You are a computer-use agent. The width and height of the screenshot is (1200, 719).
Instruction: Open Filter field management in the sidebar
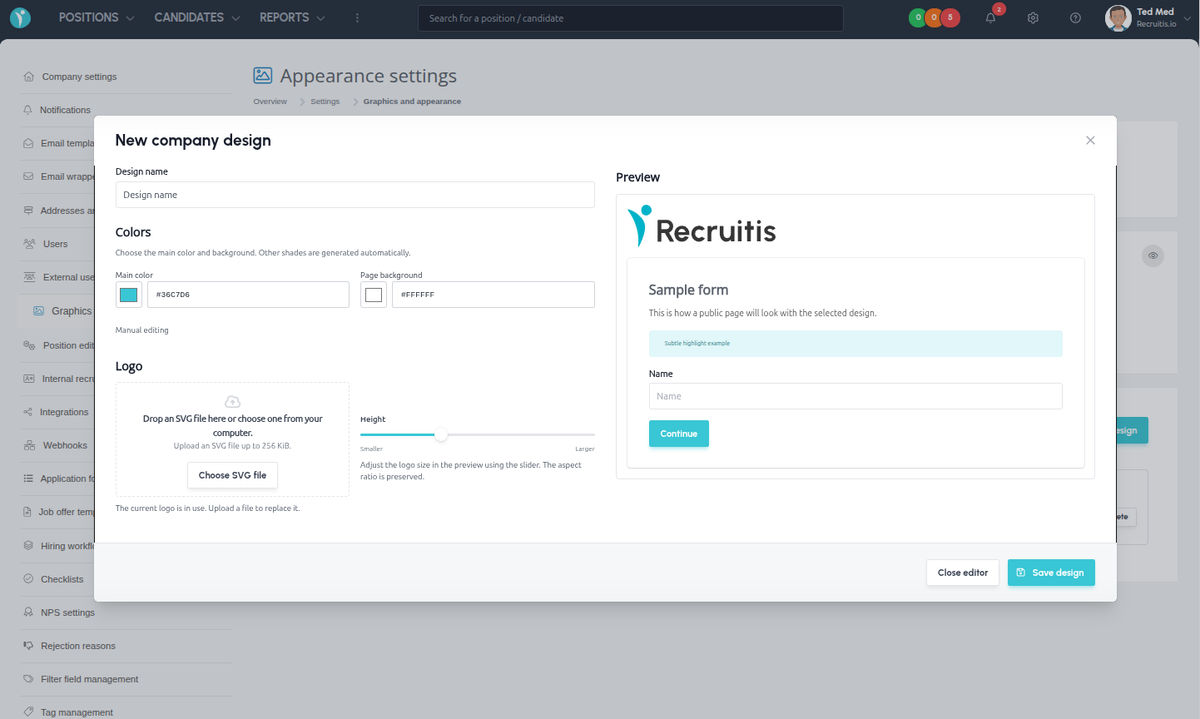(x=90, y=679)
